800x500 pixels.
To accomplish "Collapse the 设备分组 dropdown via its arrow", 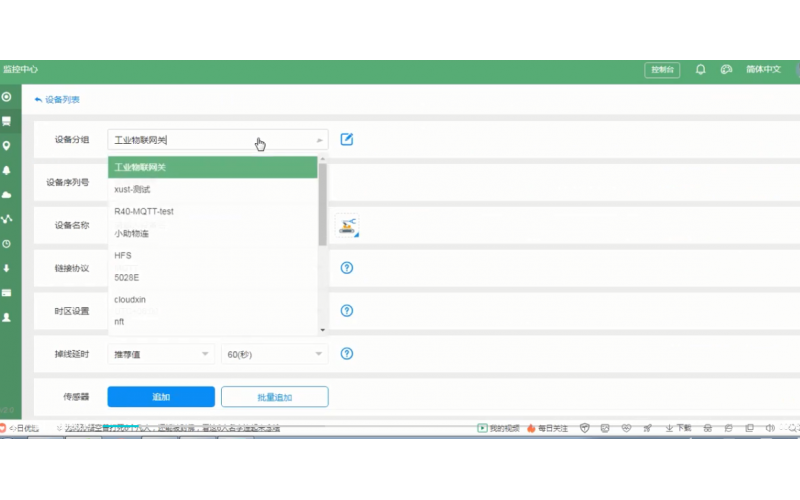I will pyautogui.click(x=319, y=141).
